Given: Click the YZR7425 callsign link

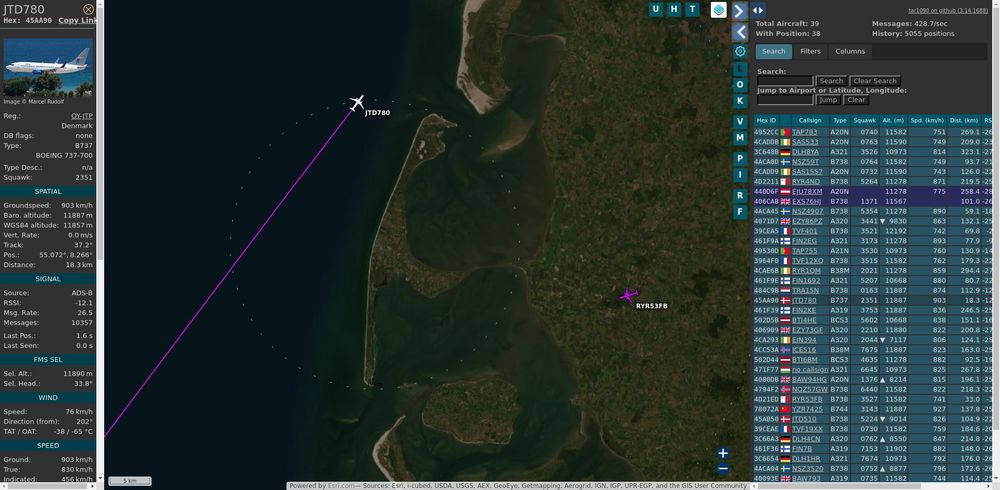Looking at the screenshot, I should [x=807, y=409].
